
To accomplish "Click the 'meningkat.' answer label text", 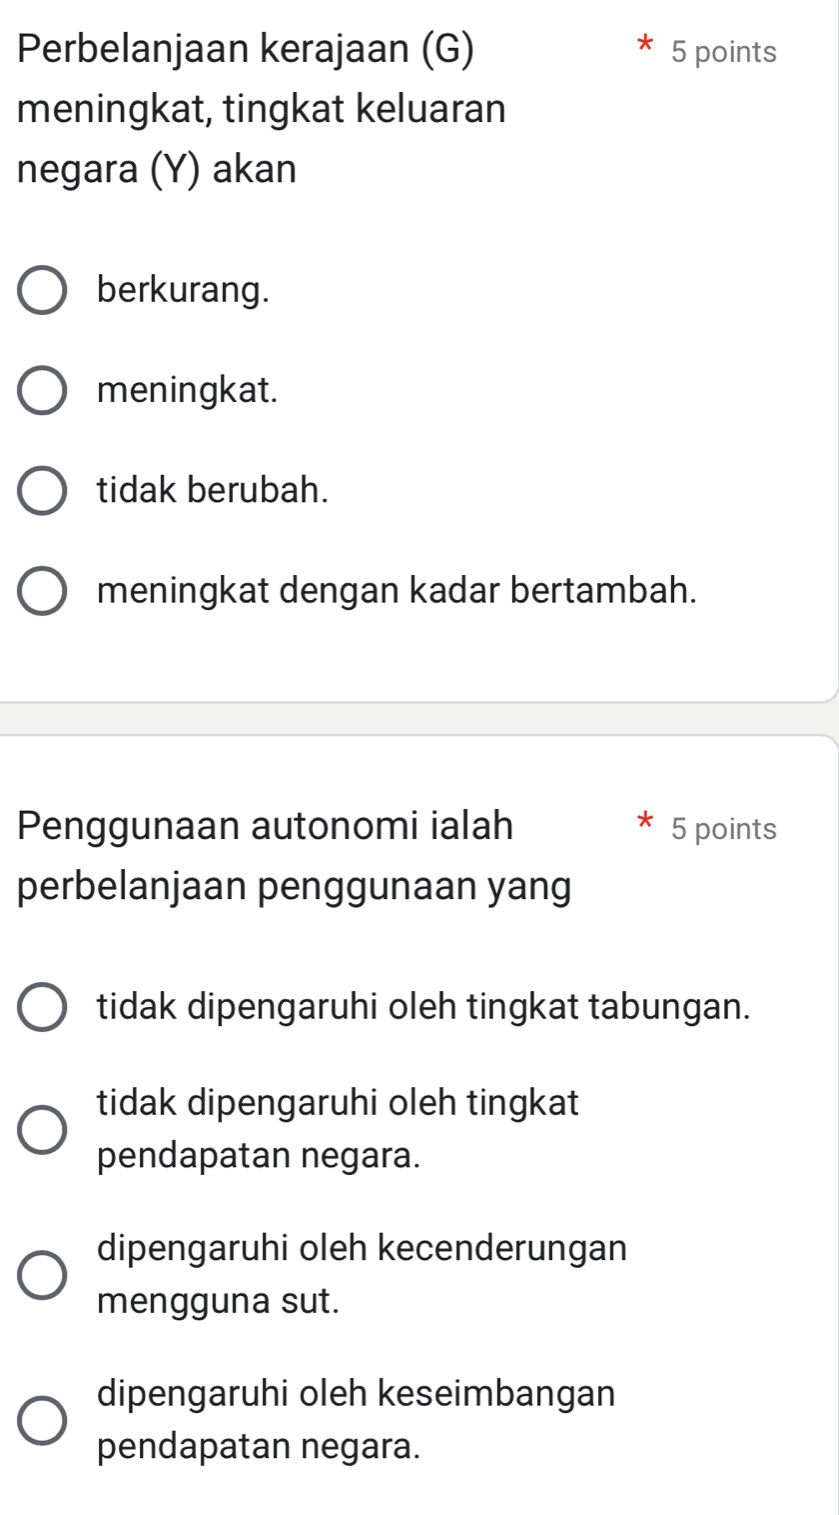I will click(188, 391).
